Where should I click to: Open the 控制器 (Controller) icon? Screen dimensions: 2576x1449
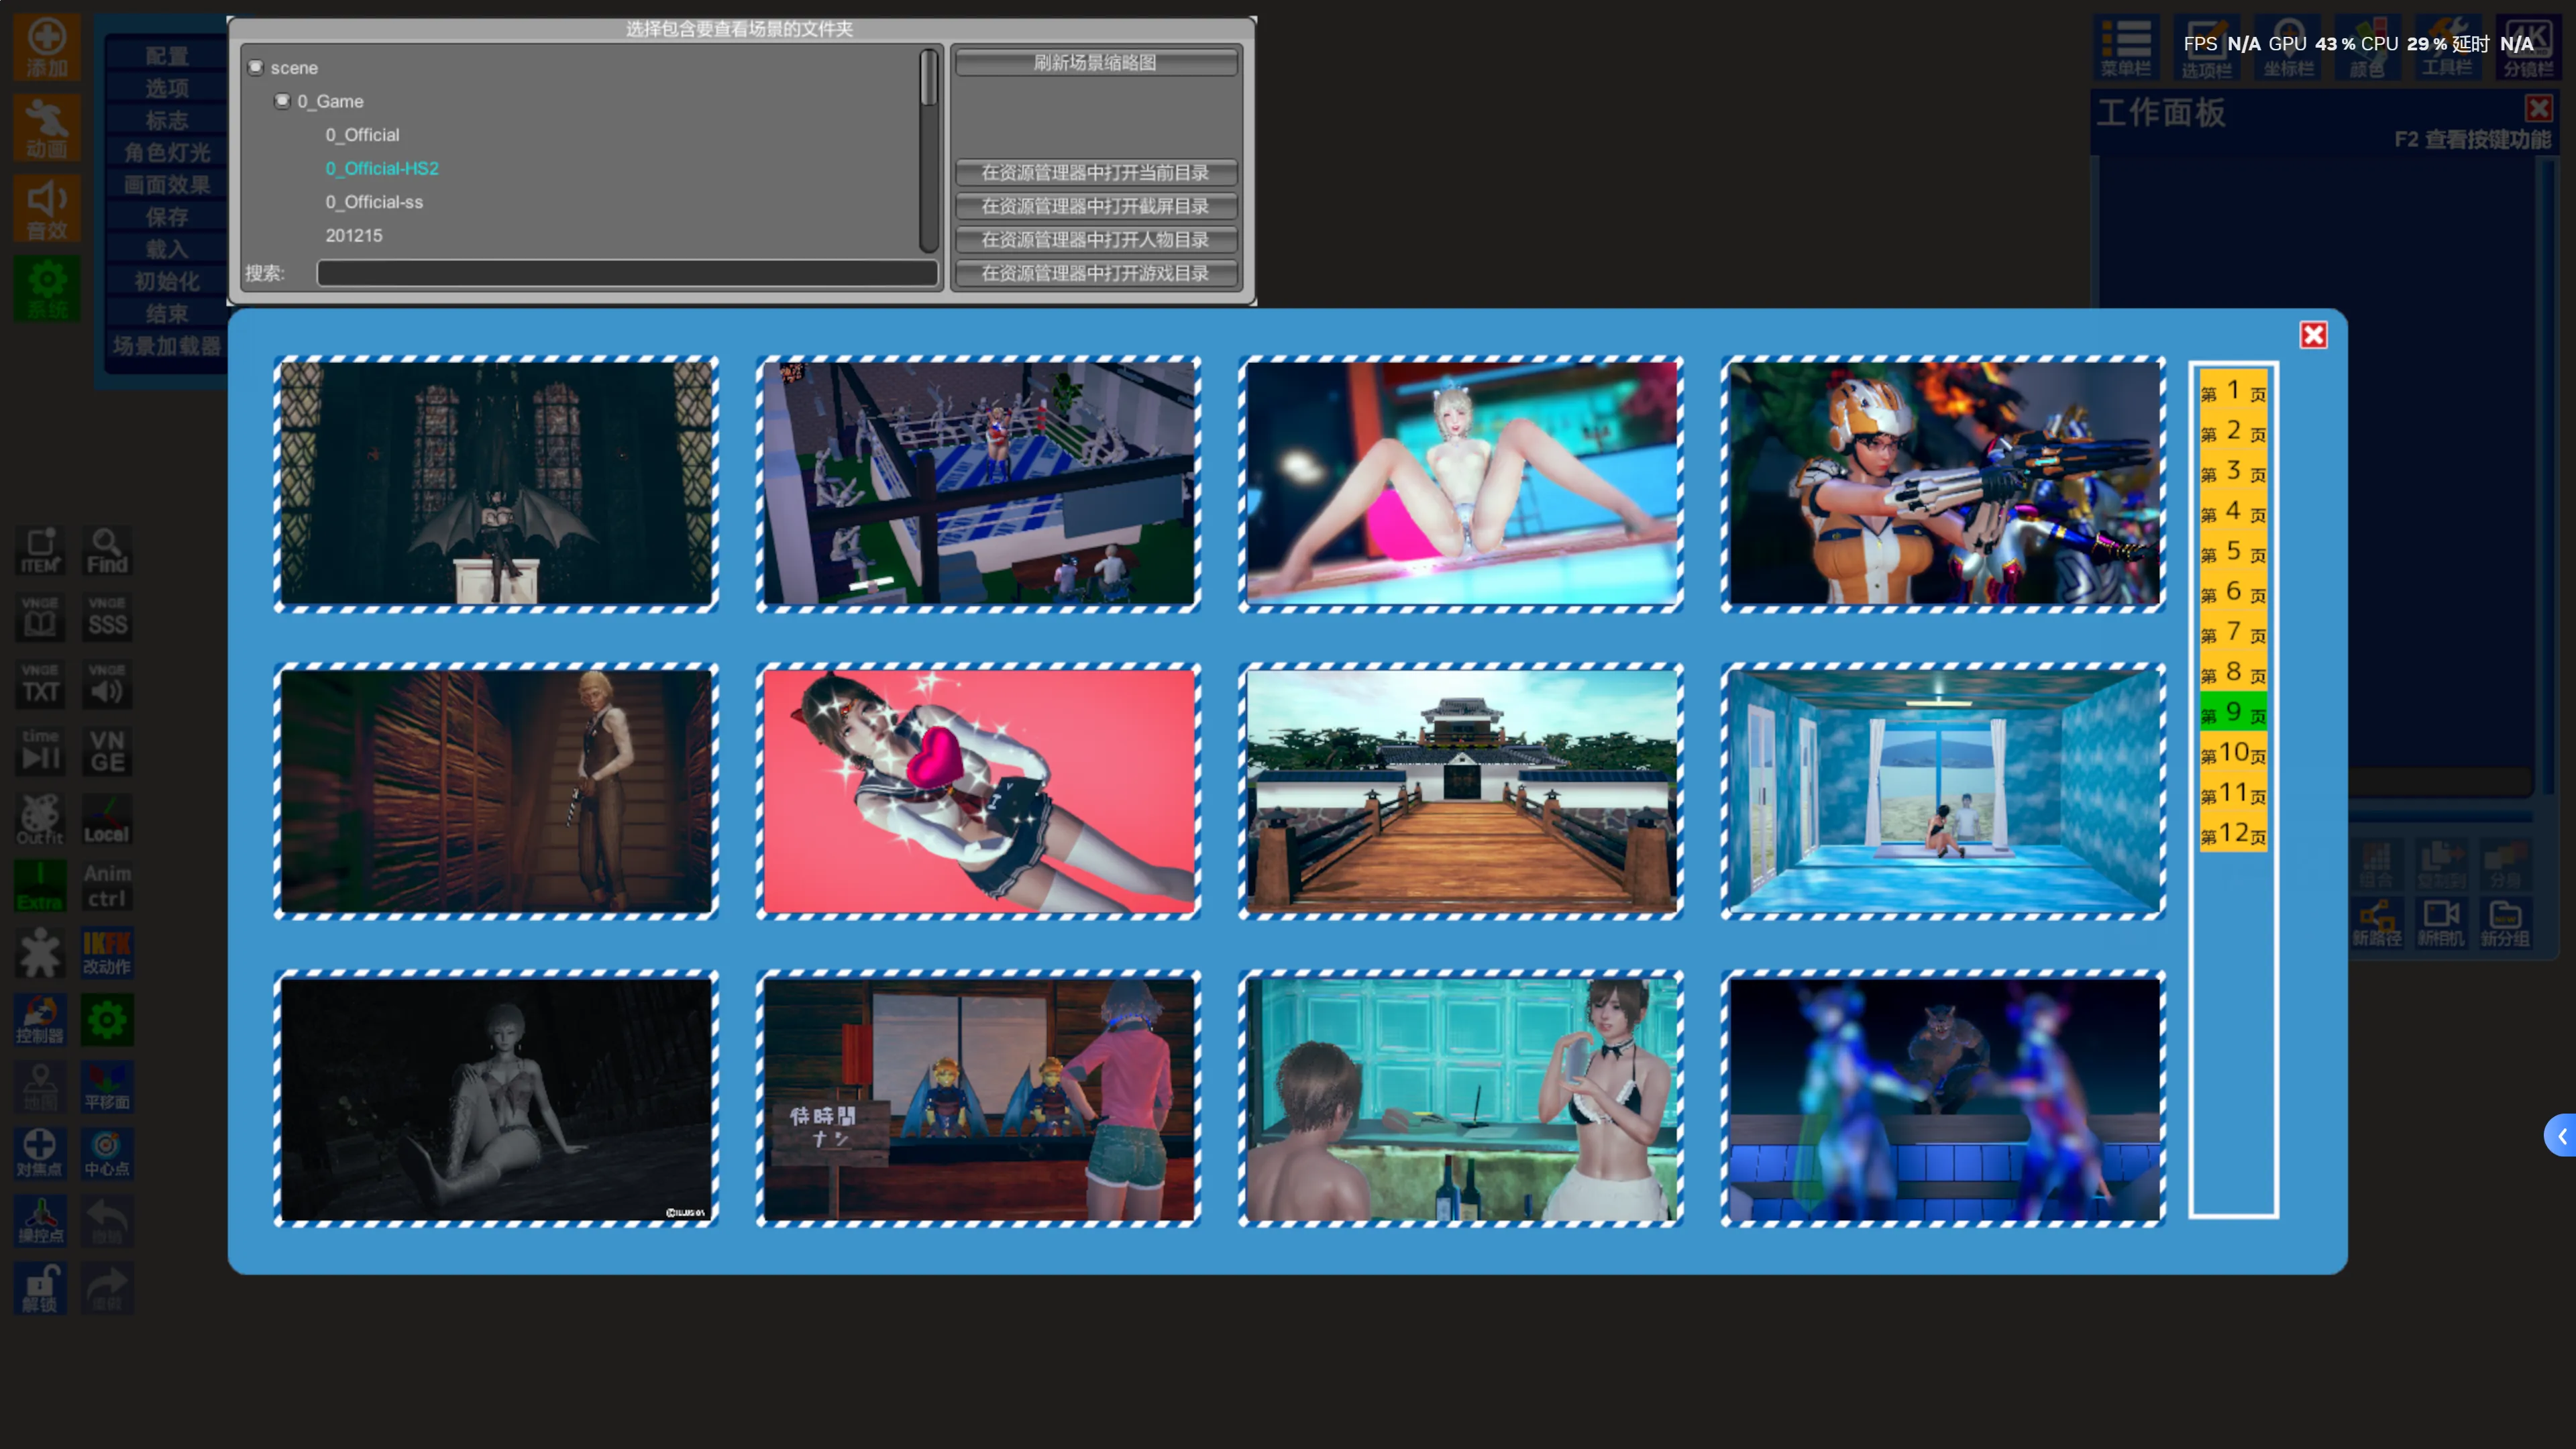[40, 1020]
